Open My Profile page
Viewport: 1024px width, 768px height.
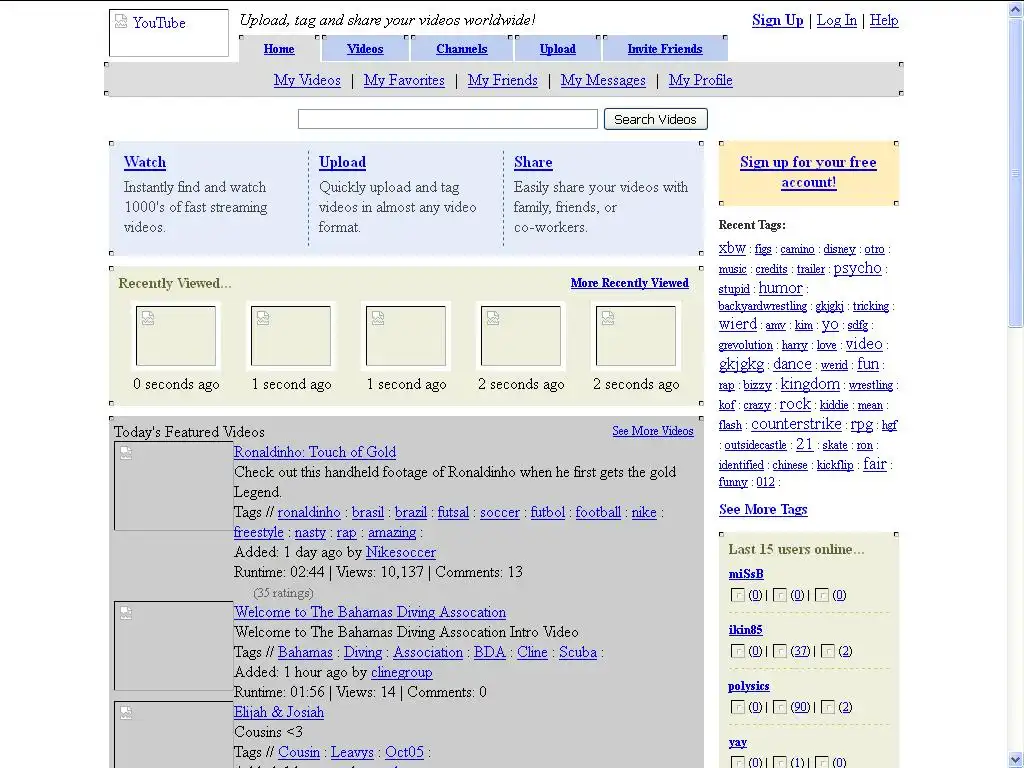coord(701,80)
